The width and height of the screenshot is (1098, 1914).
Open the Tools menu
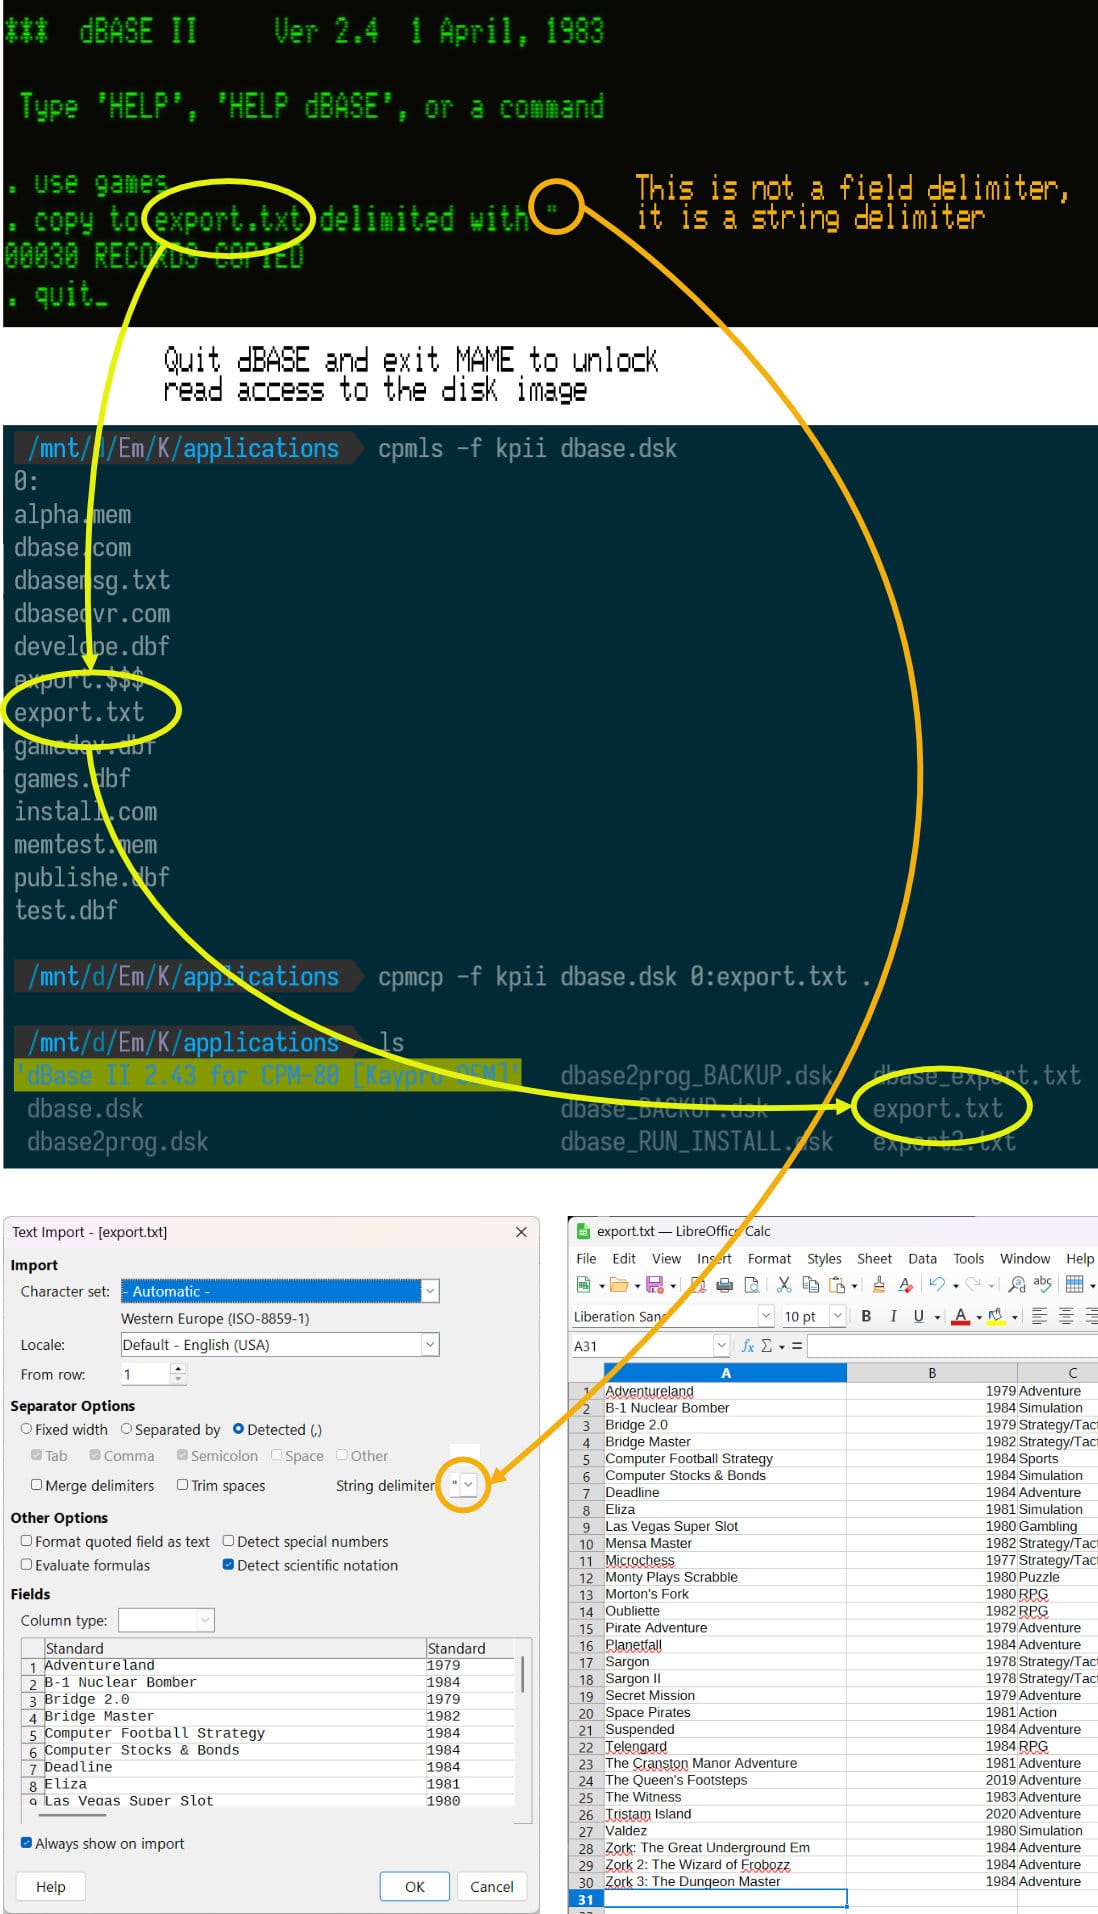click(968, 1258)
